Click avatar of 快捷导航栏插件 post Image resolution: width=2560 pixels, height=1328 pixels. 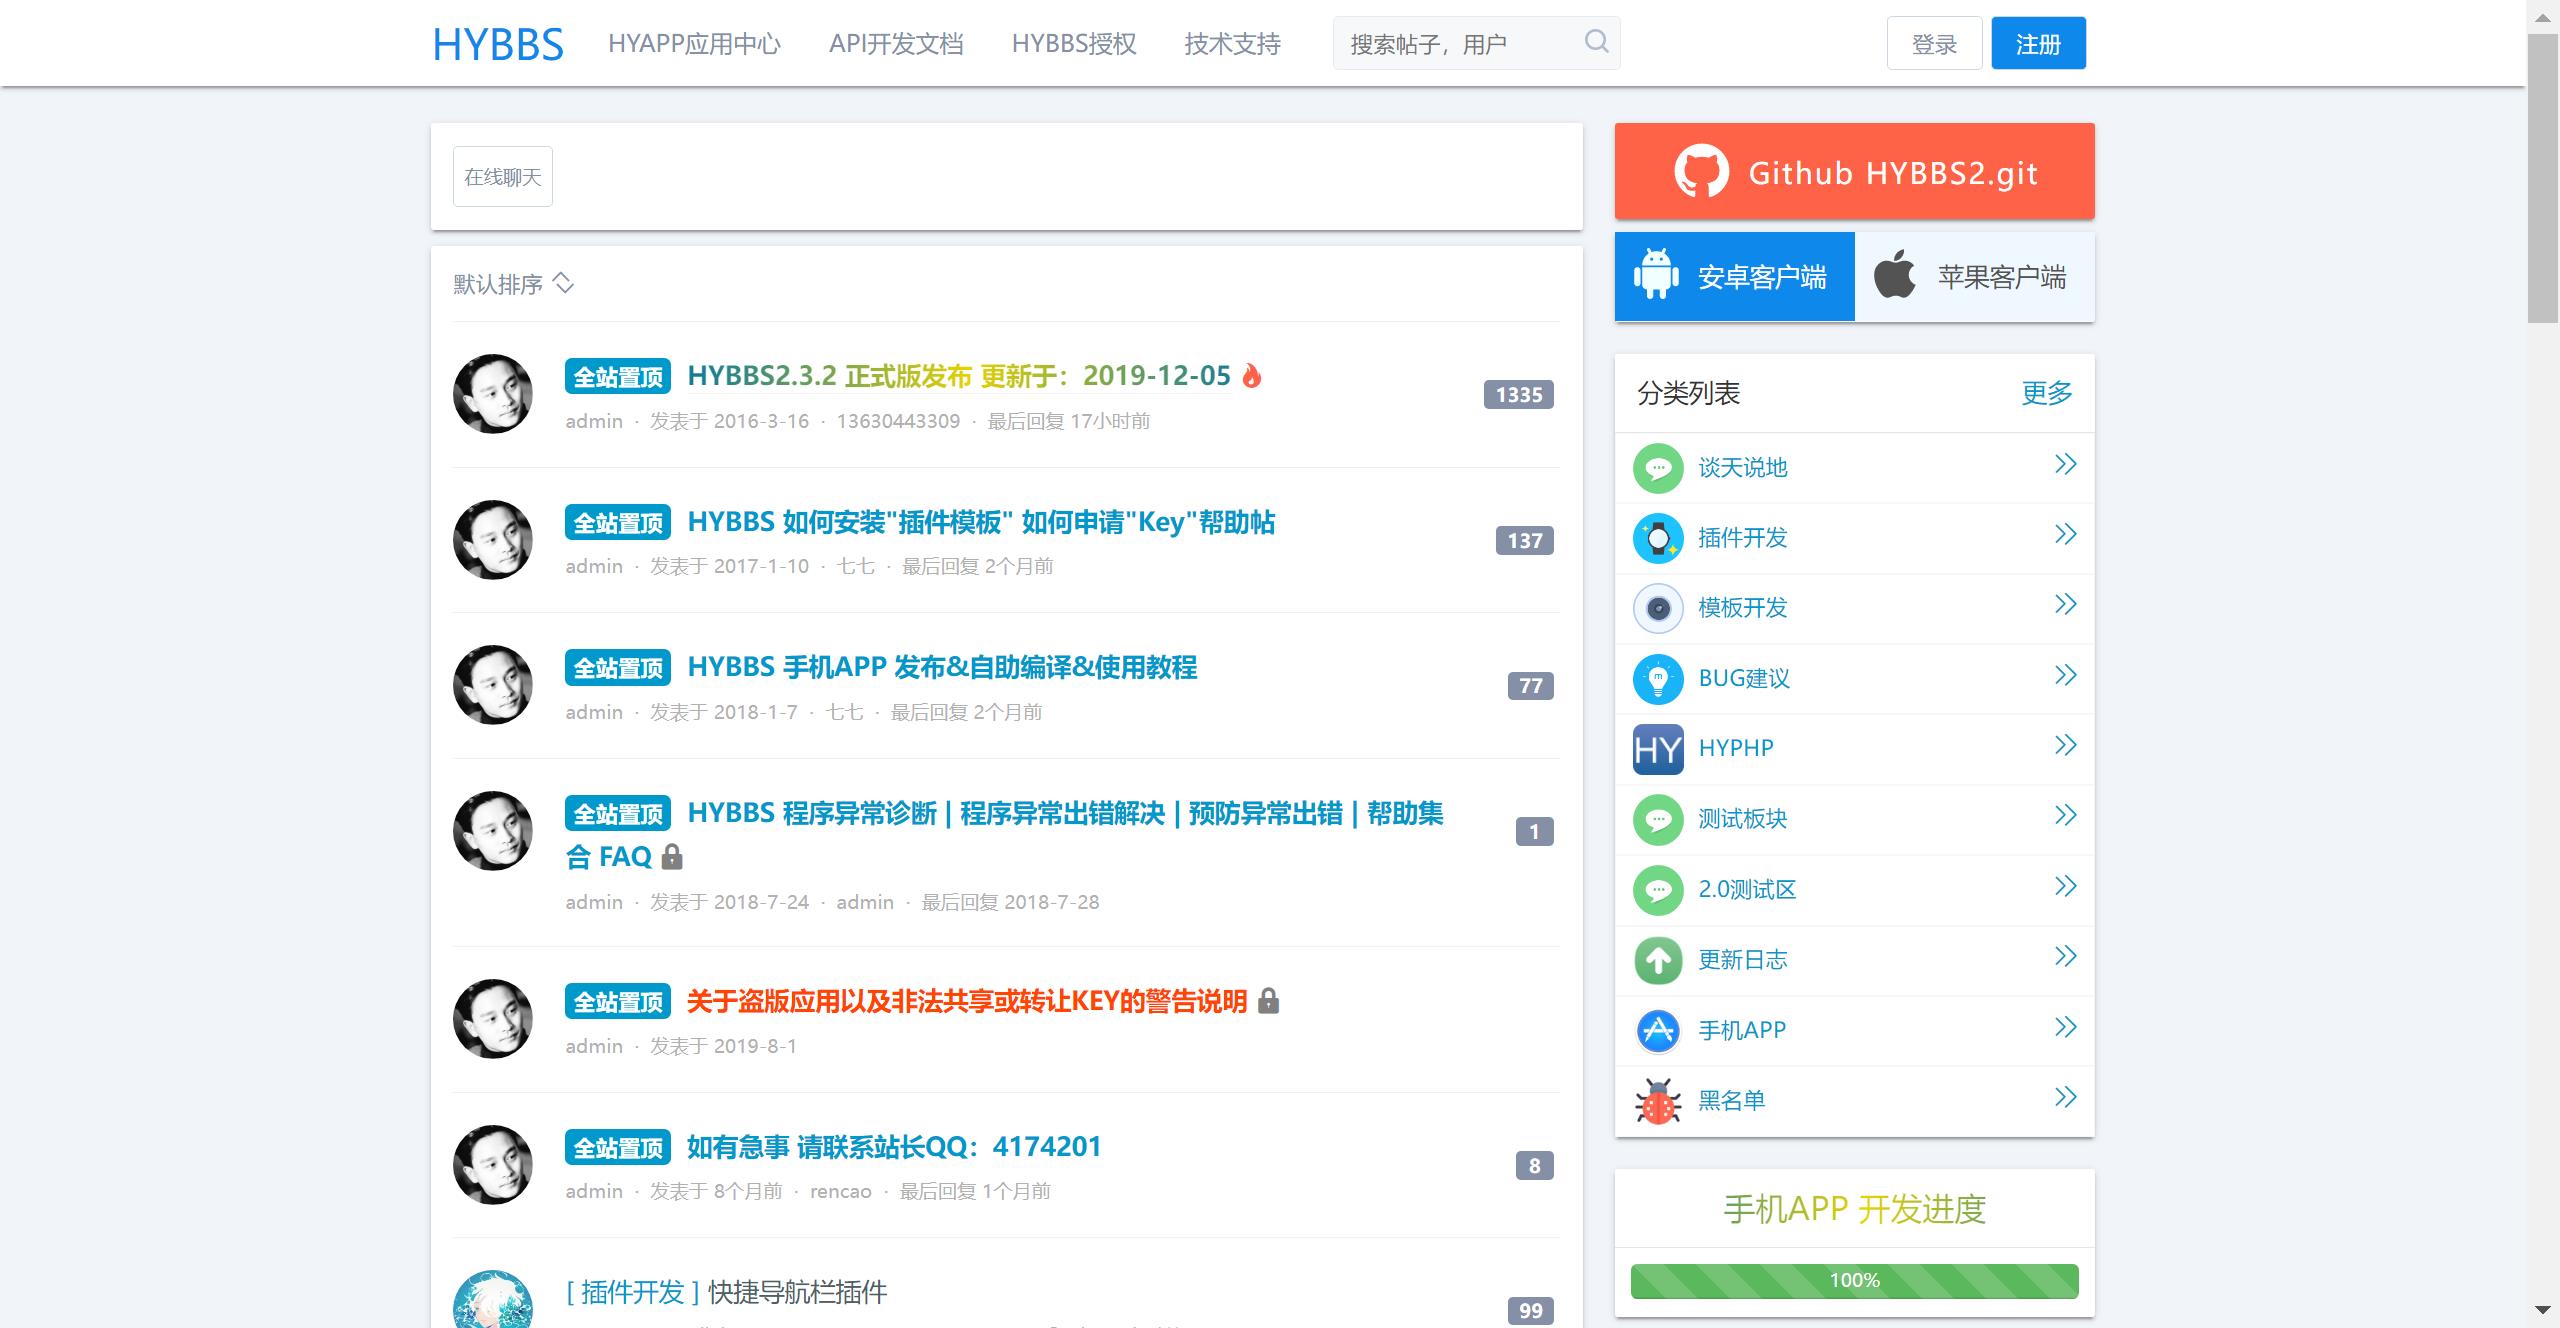(493, 1299)
